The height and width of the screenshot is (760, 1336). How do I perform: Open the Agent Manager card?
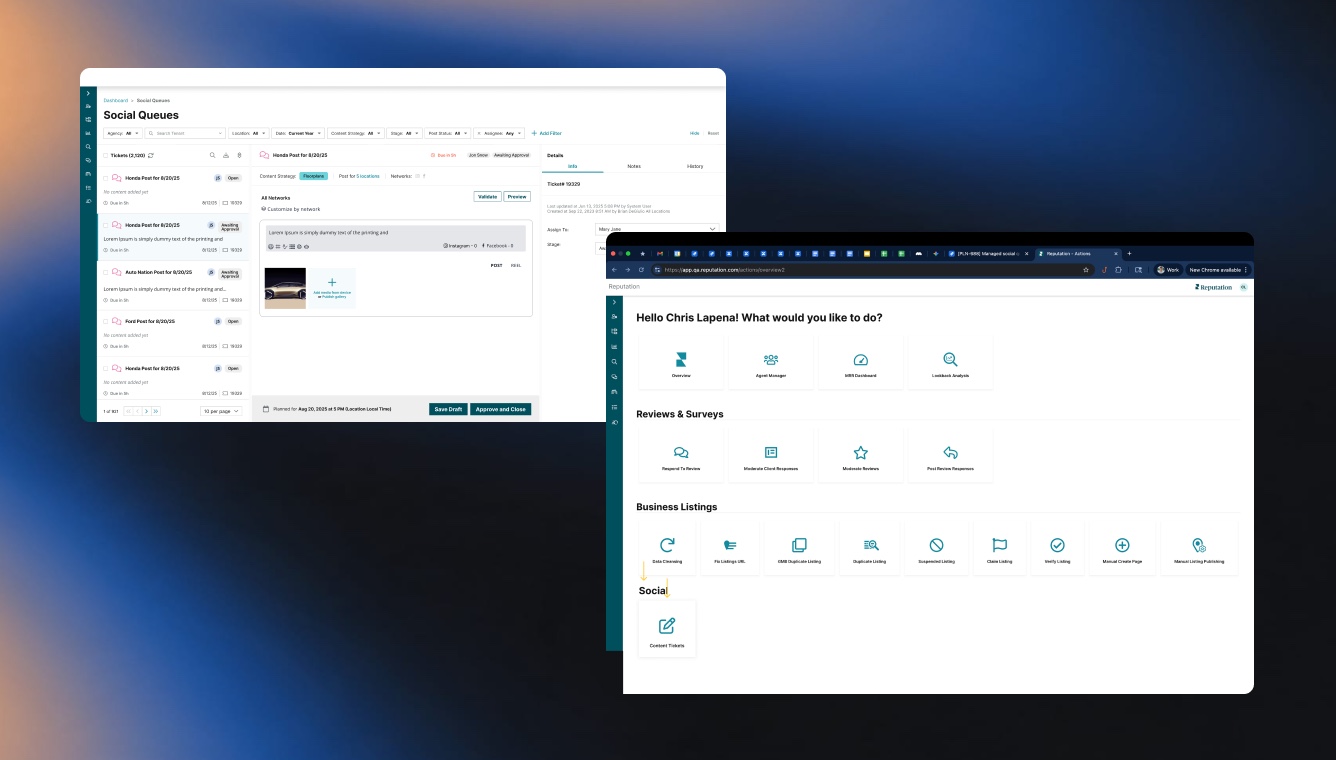click(771, 362)
